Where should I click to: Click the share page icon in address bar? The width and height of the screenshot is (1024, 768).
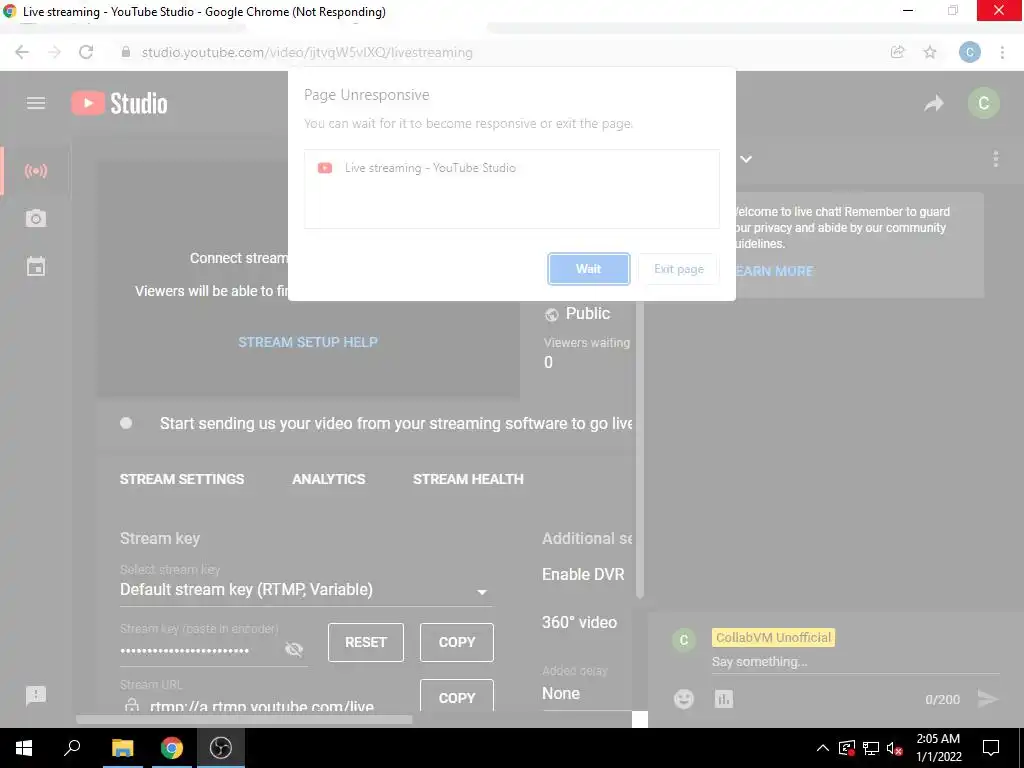(x=898, y=52)
